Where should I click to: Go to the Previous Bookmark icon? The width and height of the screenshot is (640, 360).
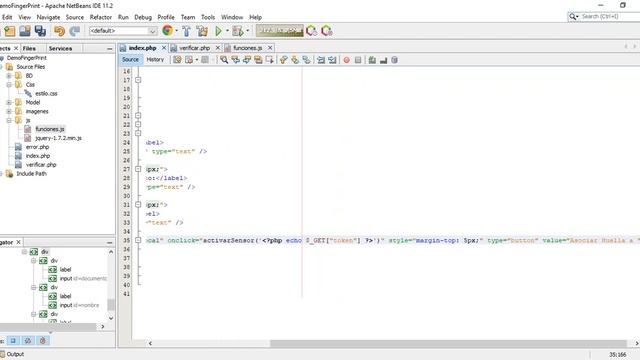click(284, 60)
